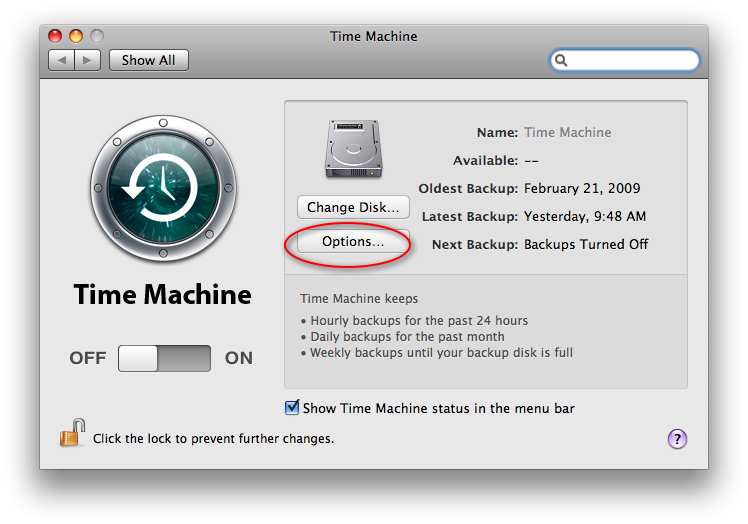
Task: Go forward with the right arrow button
Action: tap(87, 60)
